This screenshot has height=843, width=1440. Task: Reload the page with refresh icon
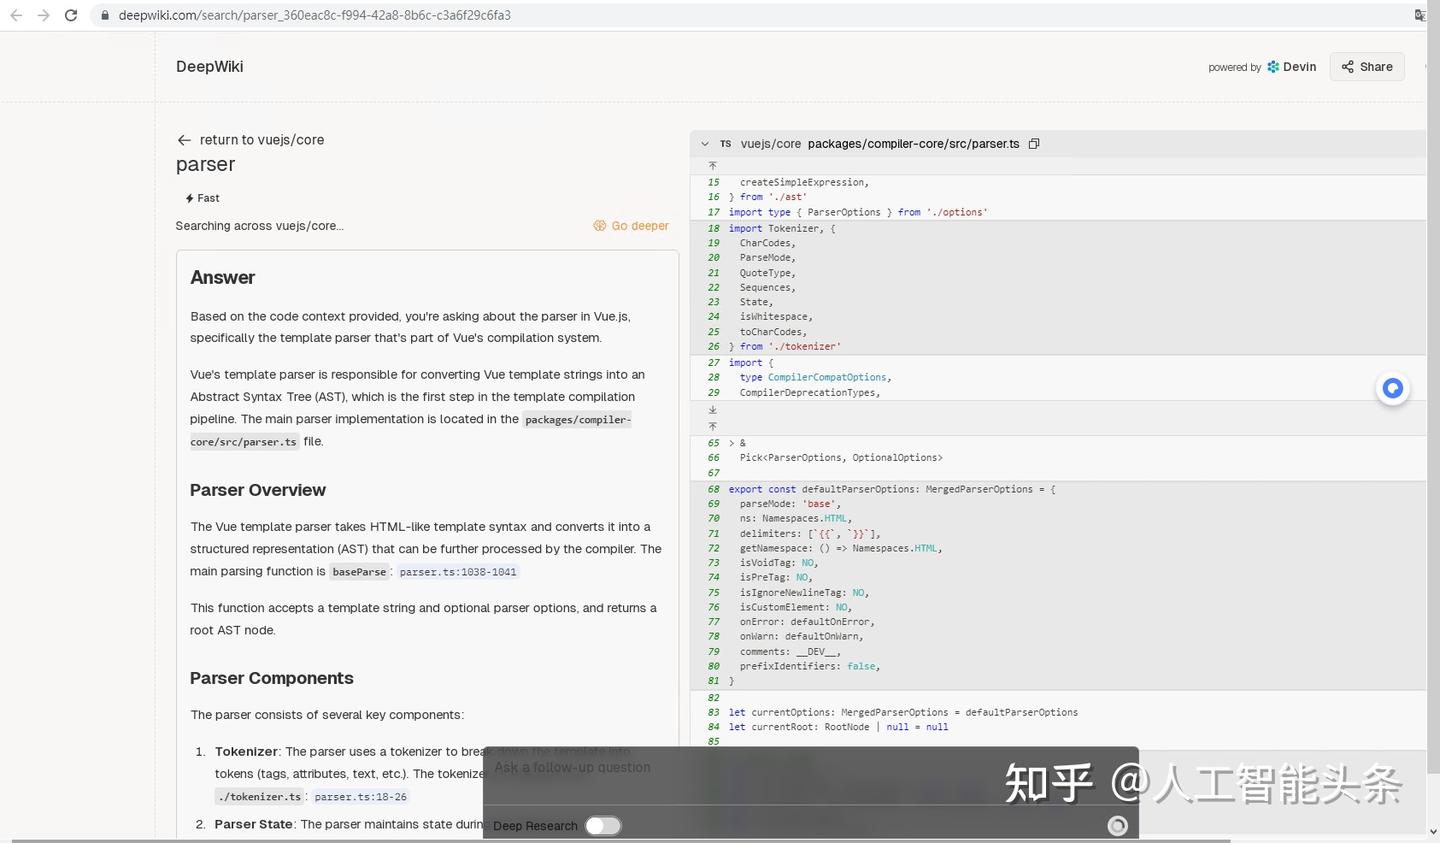pos(71,15)
